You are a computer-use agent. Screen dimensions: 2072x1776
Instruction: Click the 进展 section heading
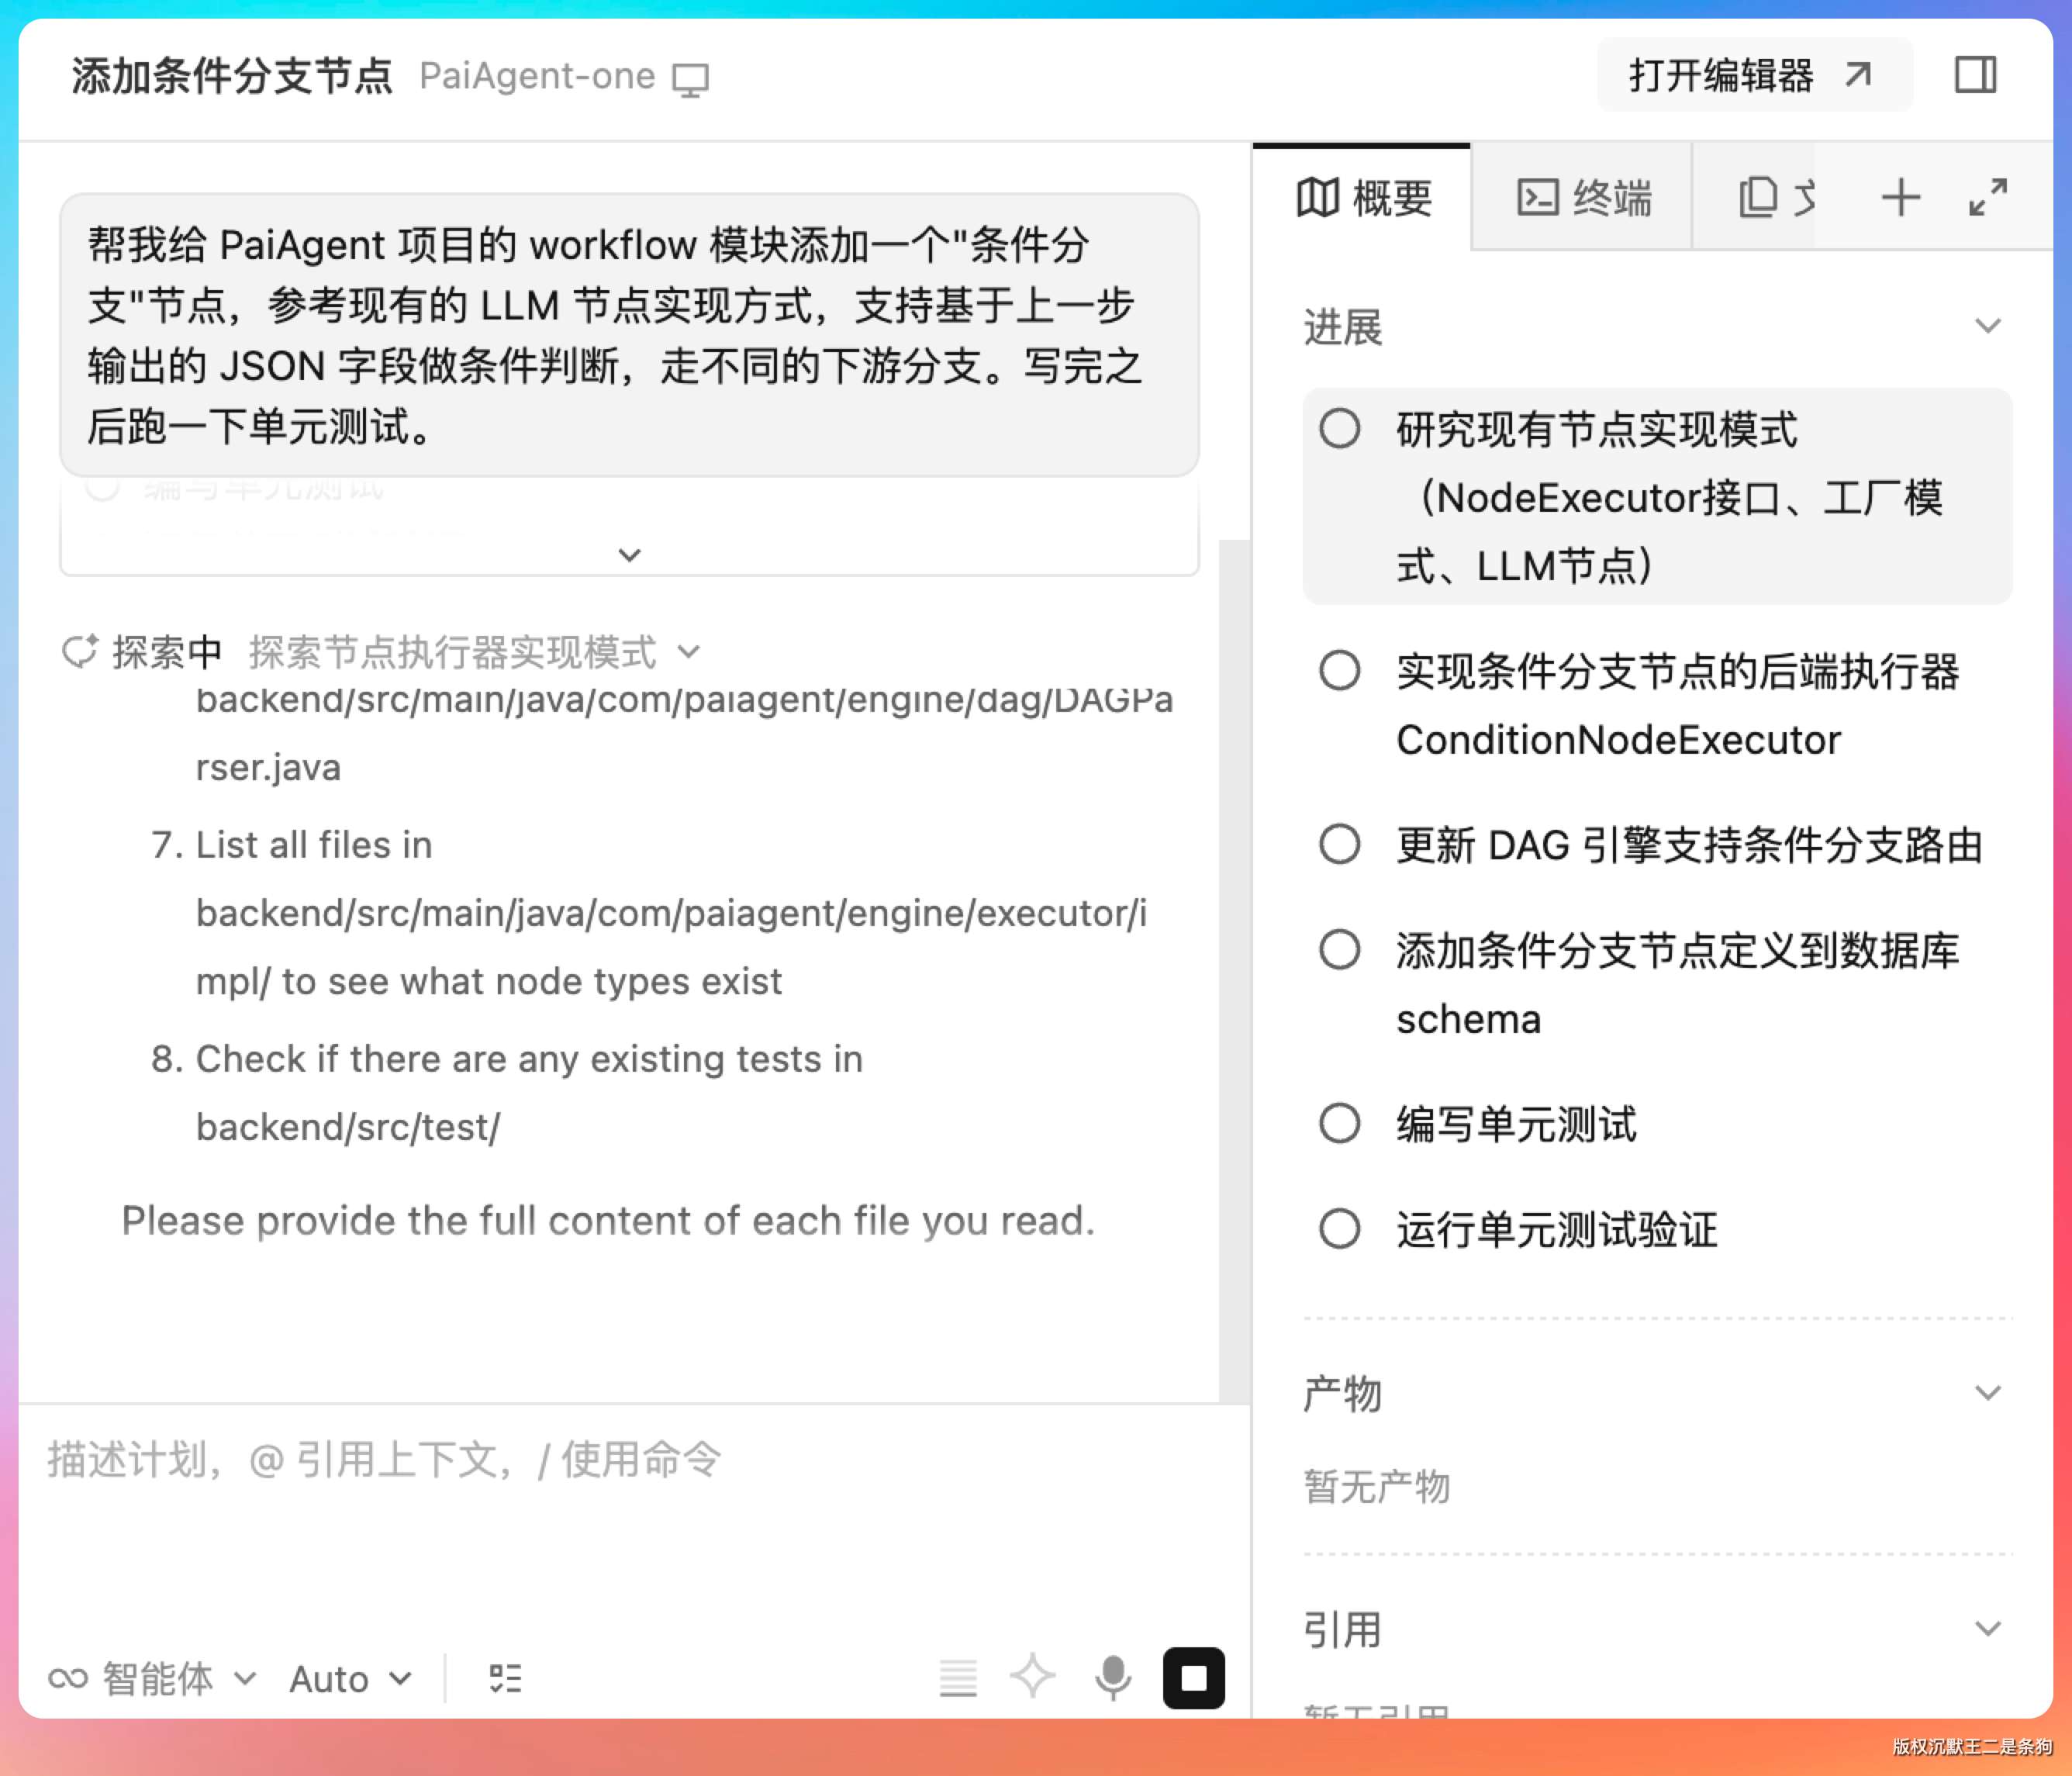[x=1343, y=327]
